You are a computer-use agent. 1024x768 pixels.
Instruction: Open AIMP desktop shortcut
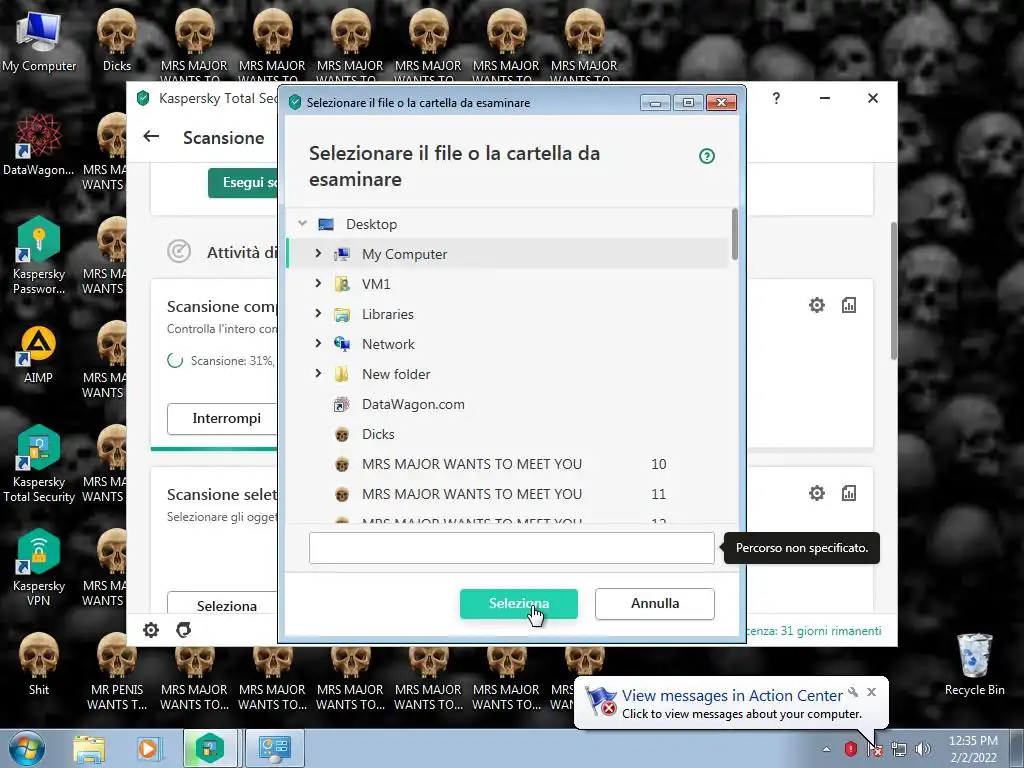39,354
